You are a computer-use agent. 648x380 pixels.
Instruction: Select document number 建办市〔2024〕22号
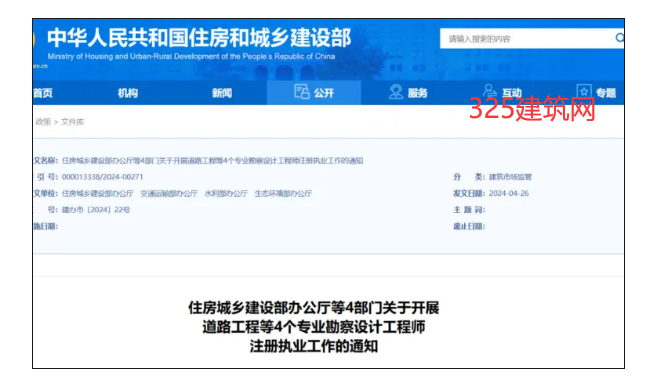coord(96,210)
